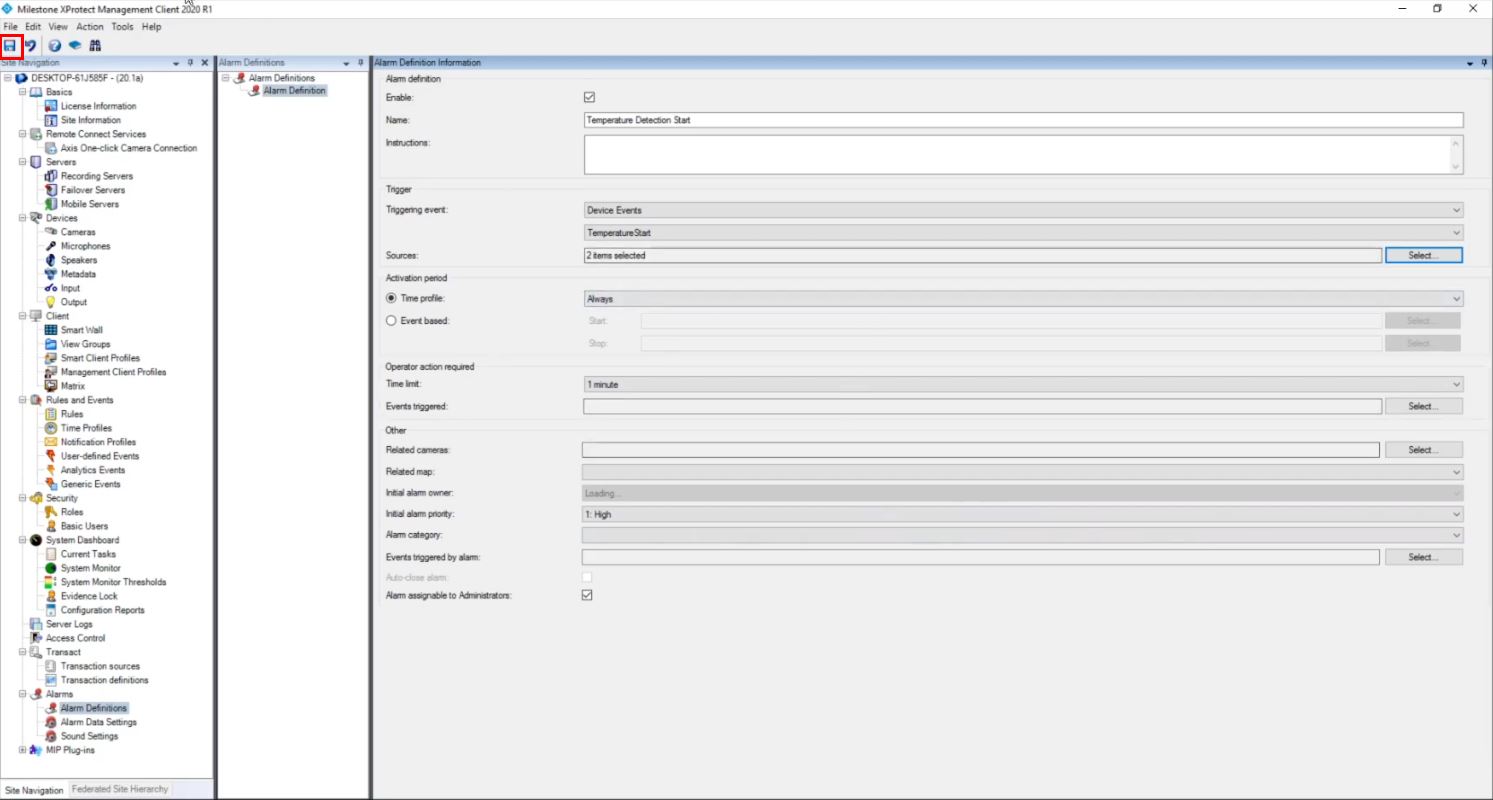The image size is (1493, 800).
Task: Open the View menu
Action: (58, 27)
